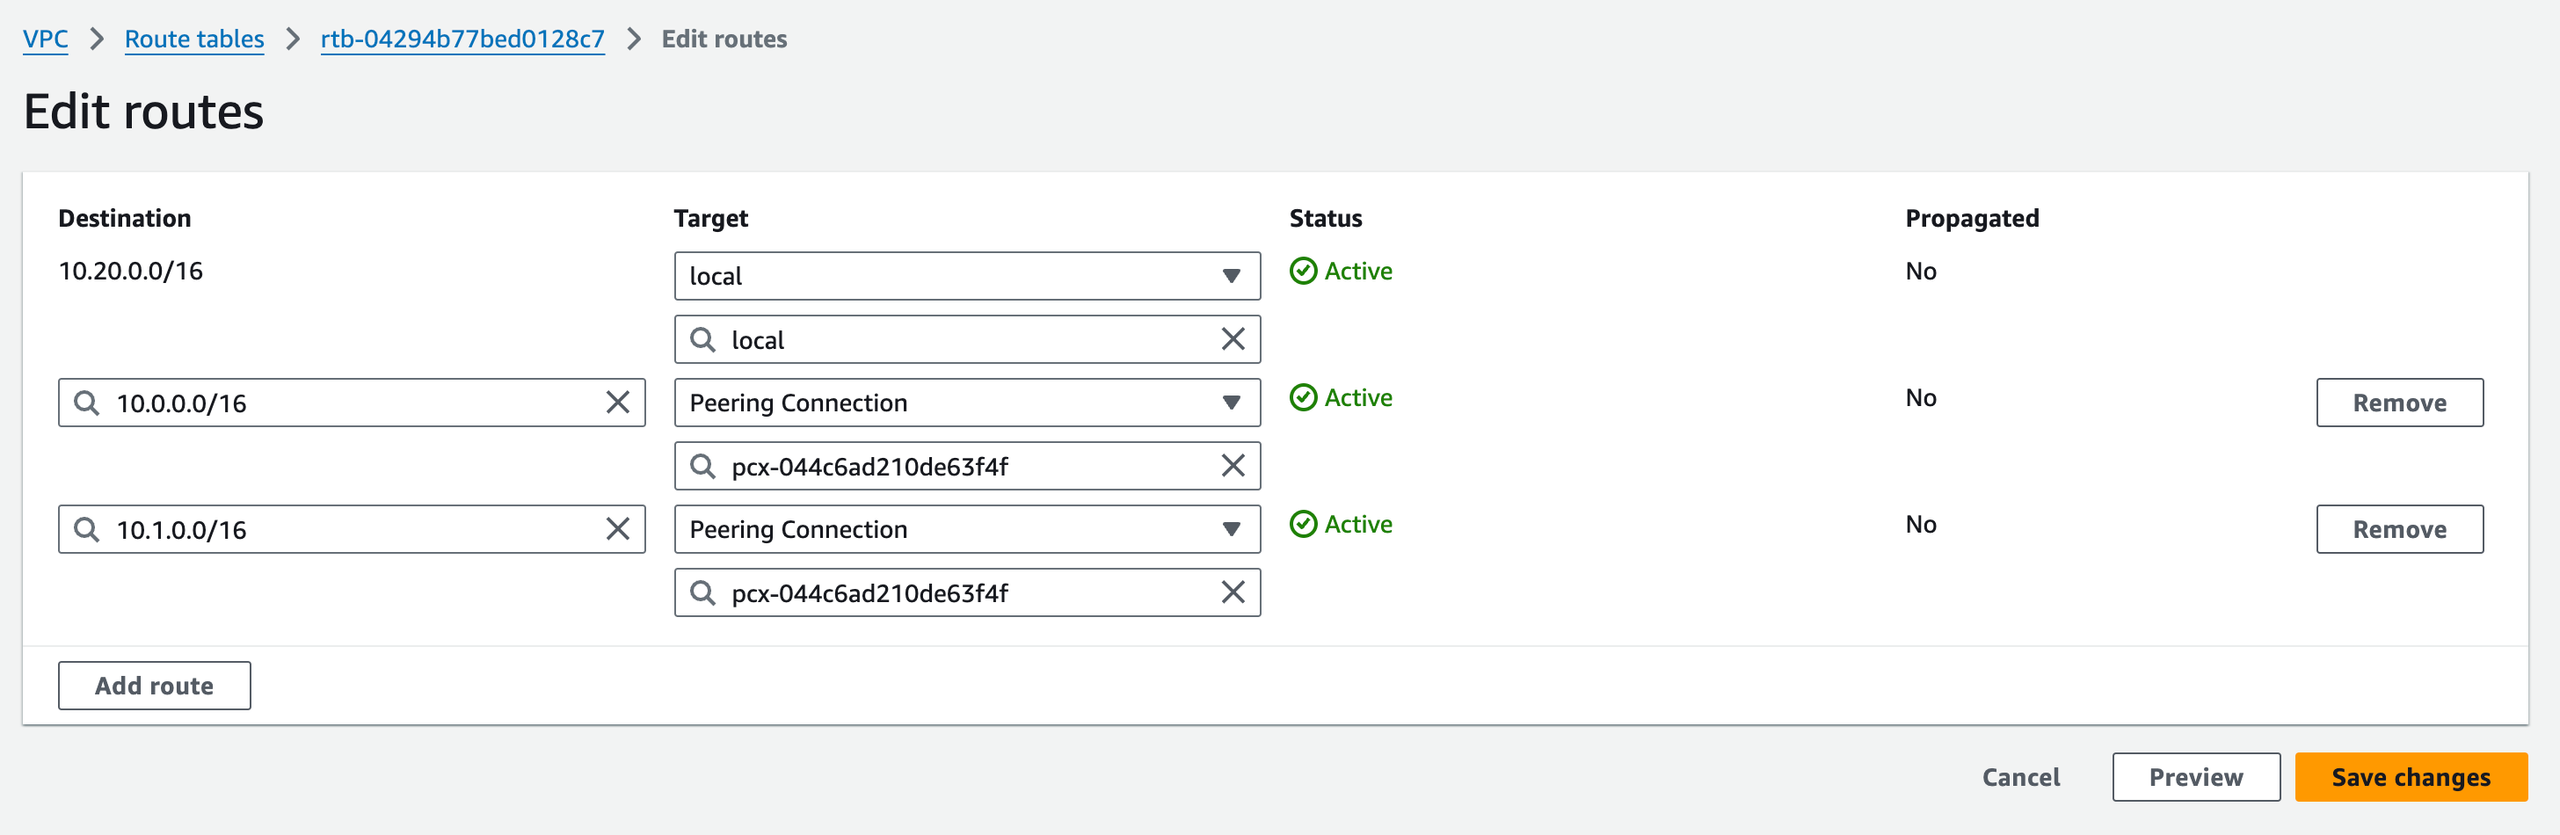
Task: Clear the 10.1.0.0/16 destination field
Action: (x=618, y=529)
